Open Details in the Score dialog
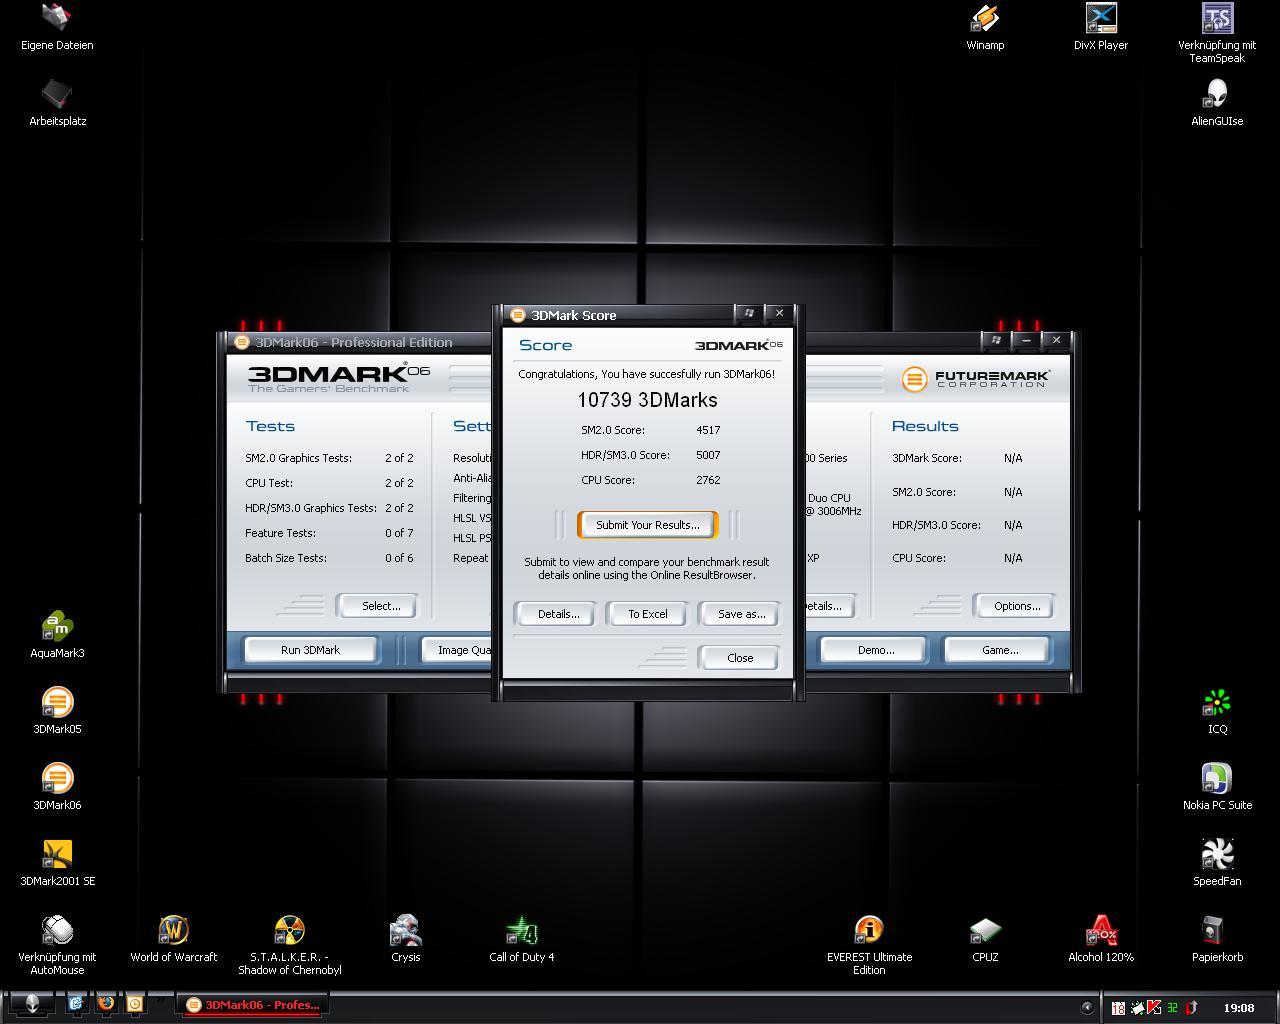The height and width of the screenshot is (1024, 1280). pyautogui.click(x=558, y=614)
